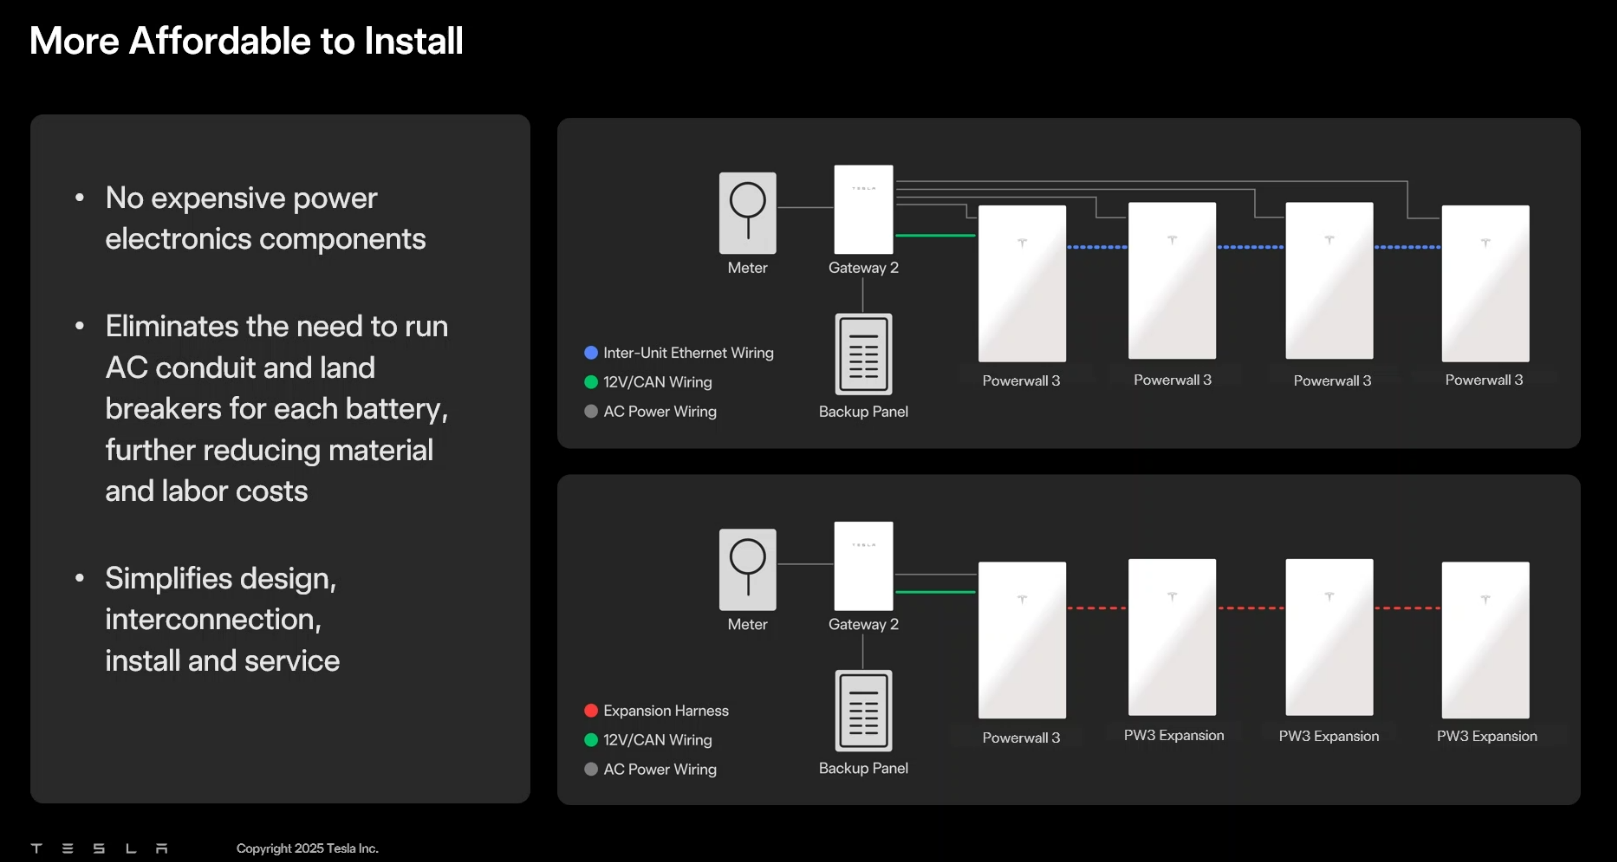Click 'AC Power Wiring' label in top legend
Screen dimensions: 1617x862
coord(660,411)
